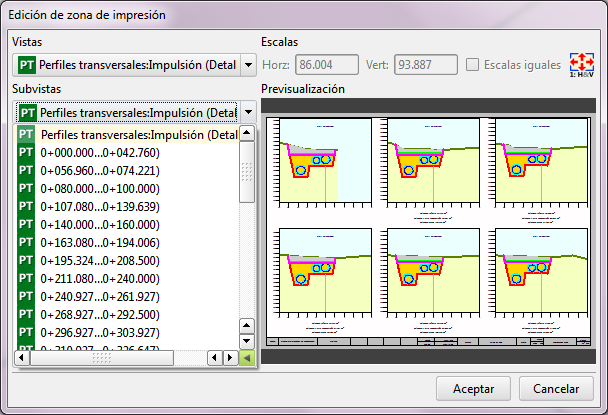Click the horizontal scrollbar thumb of list
The height and width of the screenshot is (415, 608).
pyautogui.click(x=100, y=358)
